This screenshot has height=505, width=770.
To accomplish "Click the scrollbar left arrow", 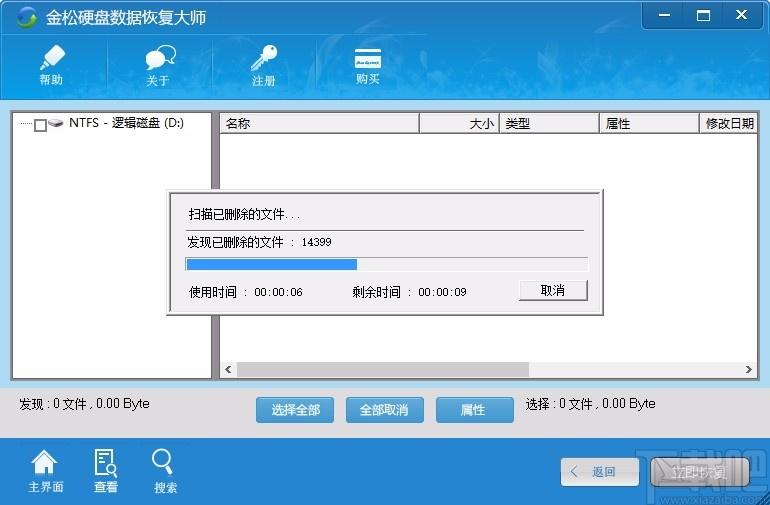I will (228, 369).
